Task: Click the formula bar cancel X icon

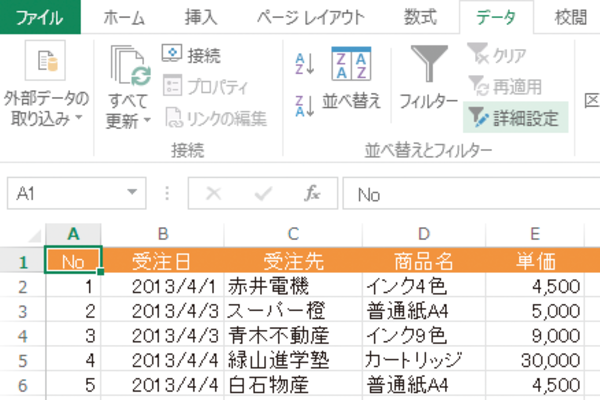Action: pyautogui.click(x=214, y=194)
